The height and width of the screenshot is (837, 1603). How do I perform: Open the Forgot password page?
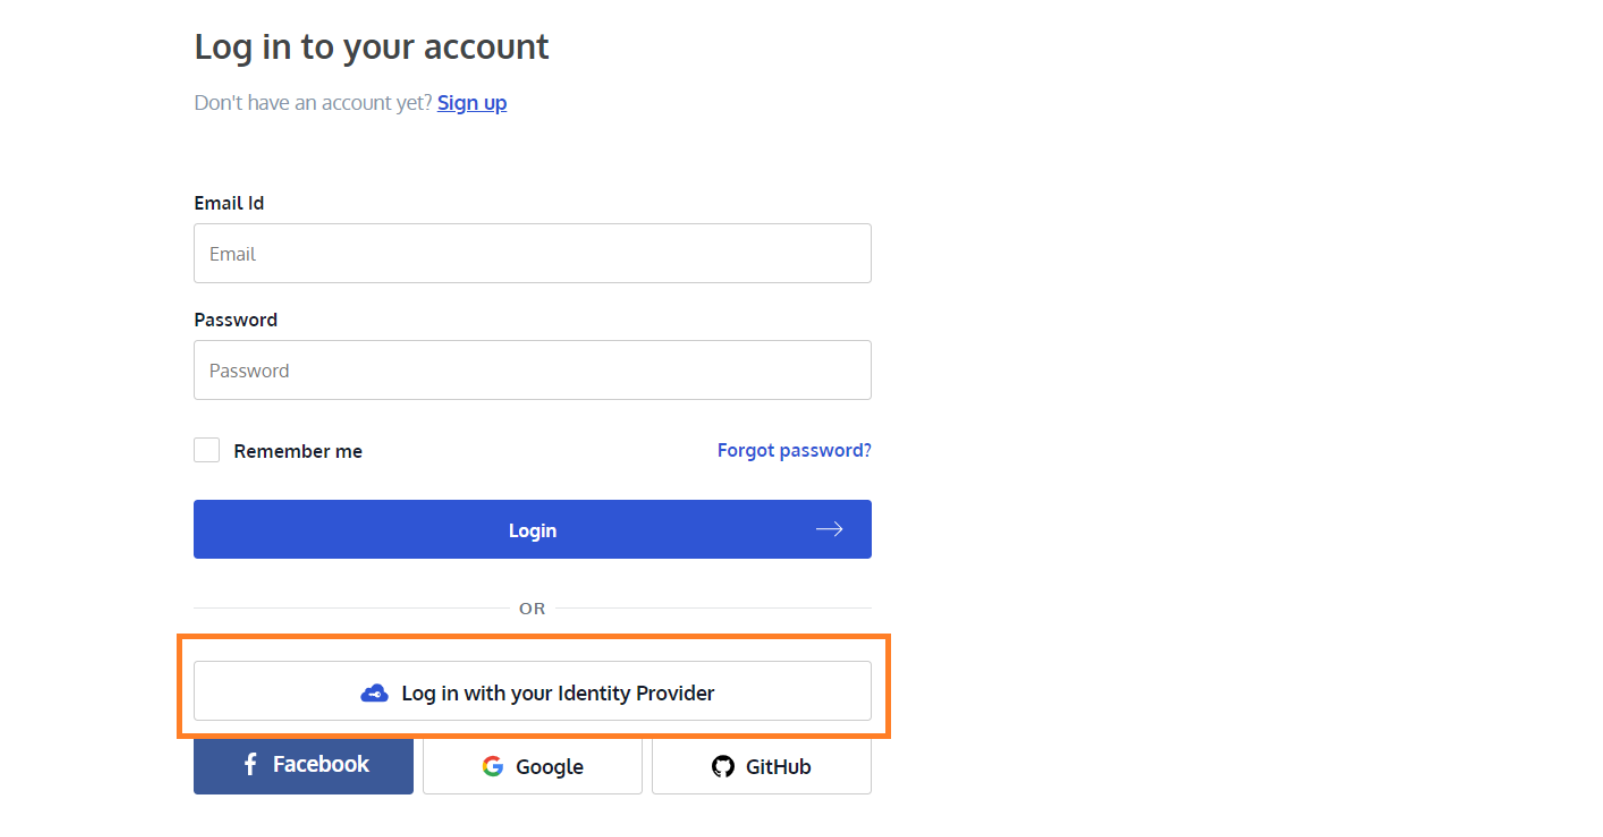793,450
